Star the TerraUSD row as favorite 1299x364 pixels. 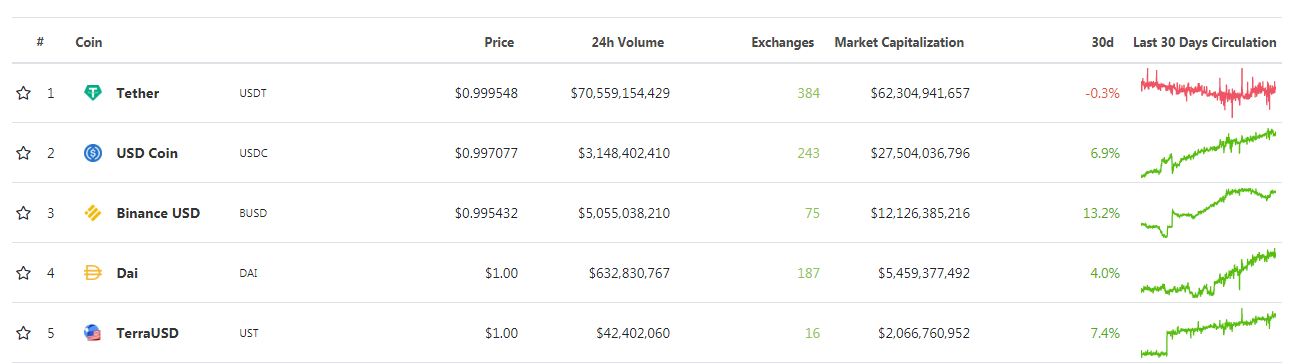23,333
